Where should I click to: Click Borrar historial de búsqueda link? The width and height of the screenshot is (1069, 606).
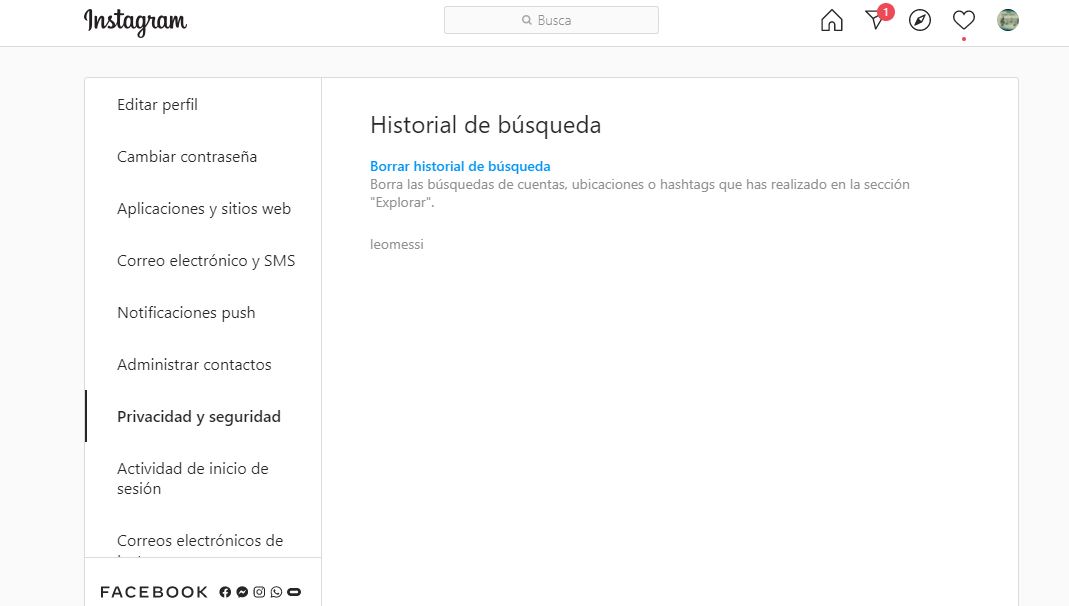460,166
